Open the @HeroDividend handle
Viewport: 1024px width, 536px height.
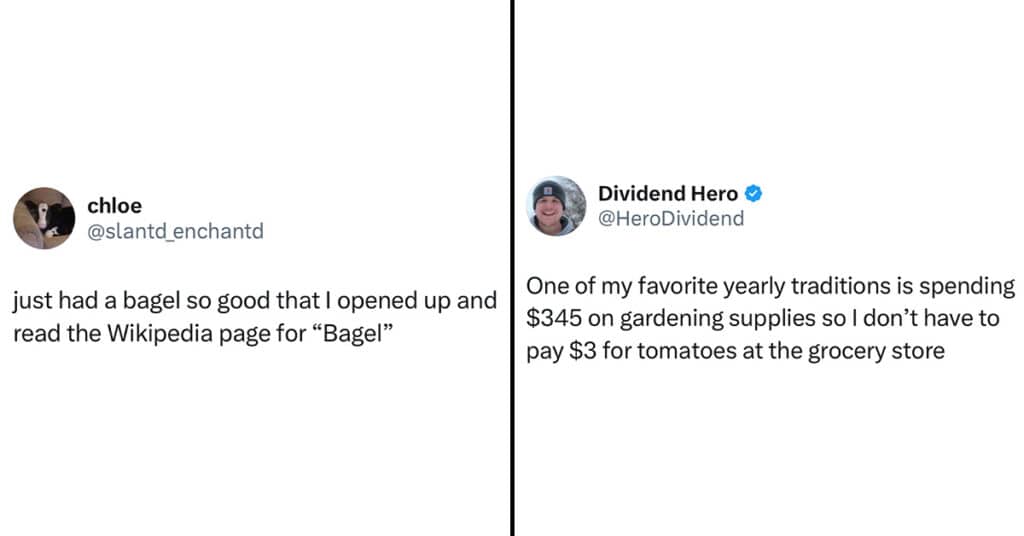[x=671, y=218]
